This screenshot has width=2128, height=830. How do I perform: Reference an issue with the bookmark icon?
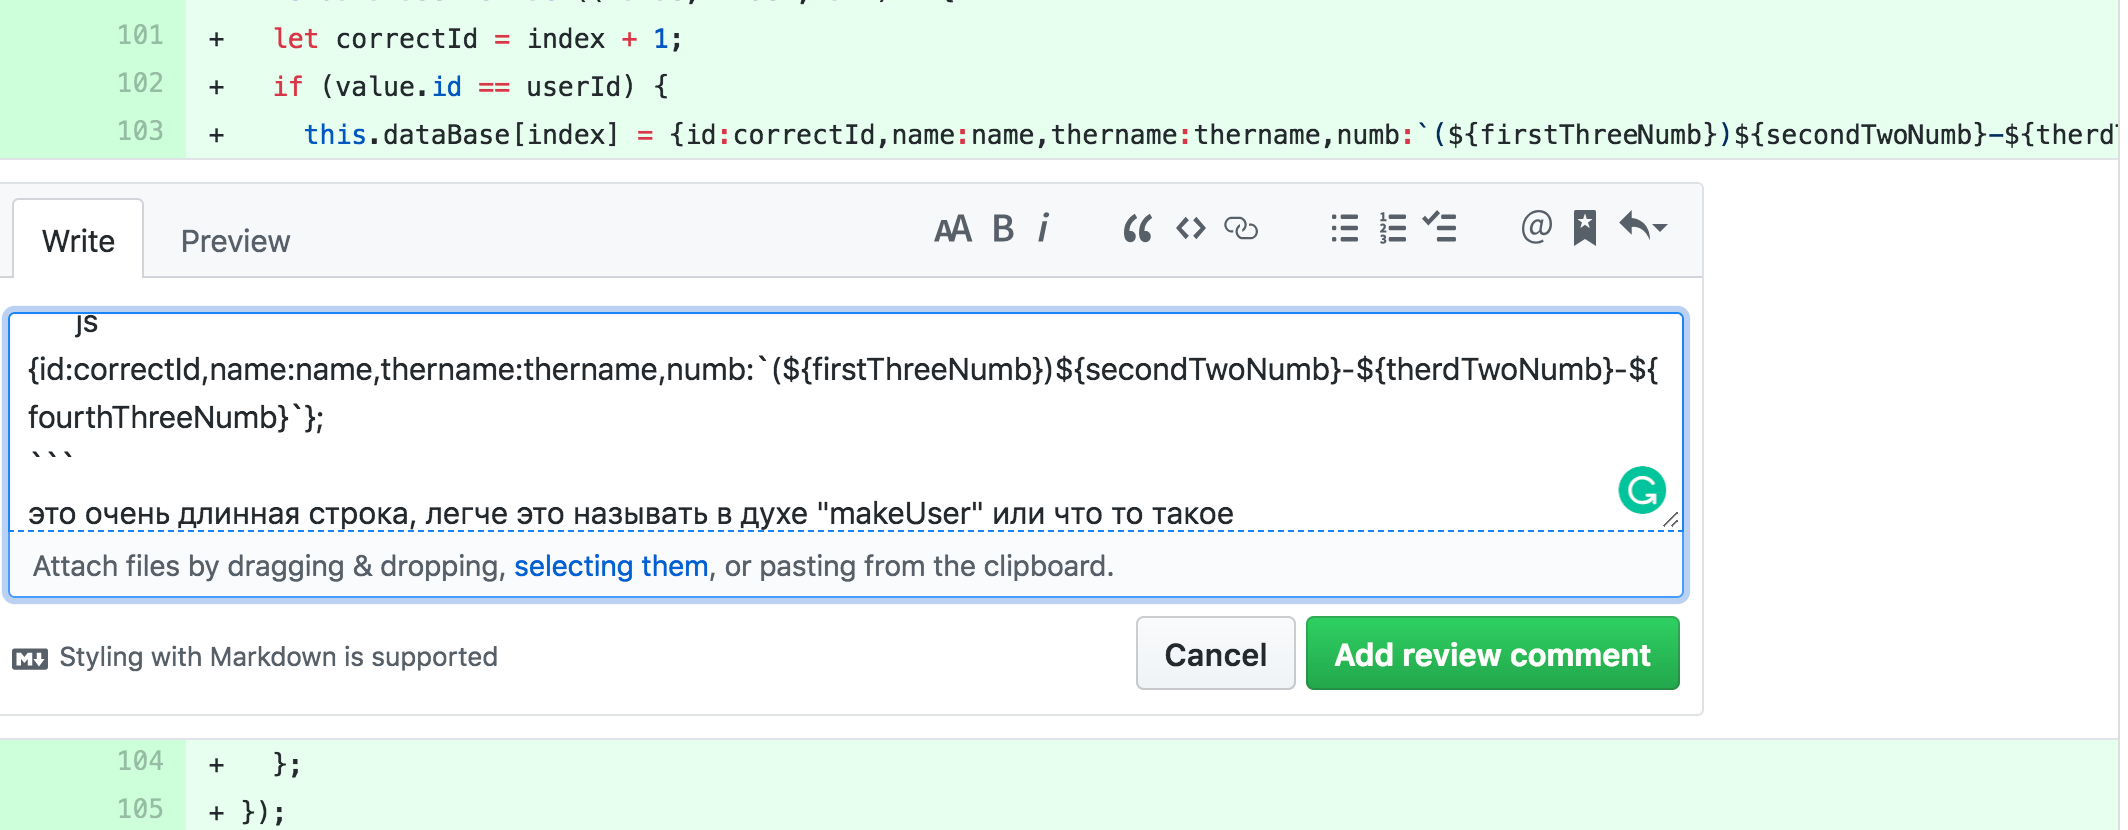pos(1585,228)
